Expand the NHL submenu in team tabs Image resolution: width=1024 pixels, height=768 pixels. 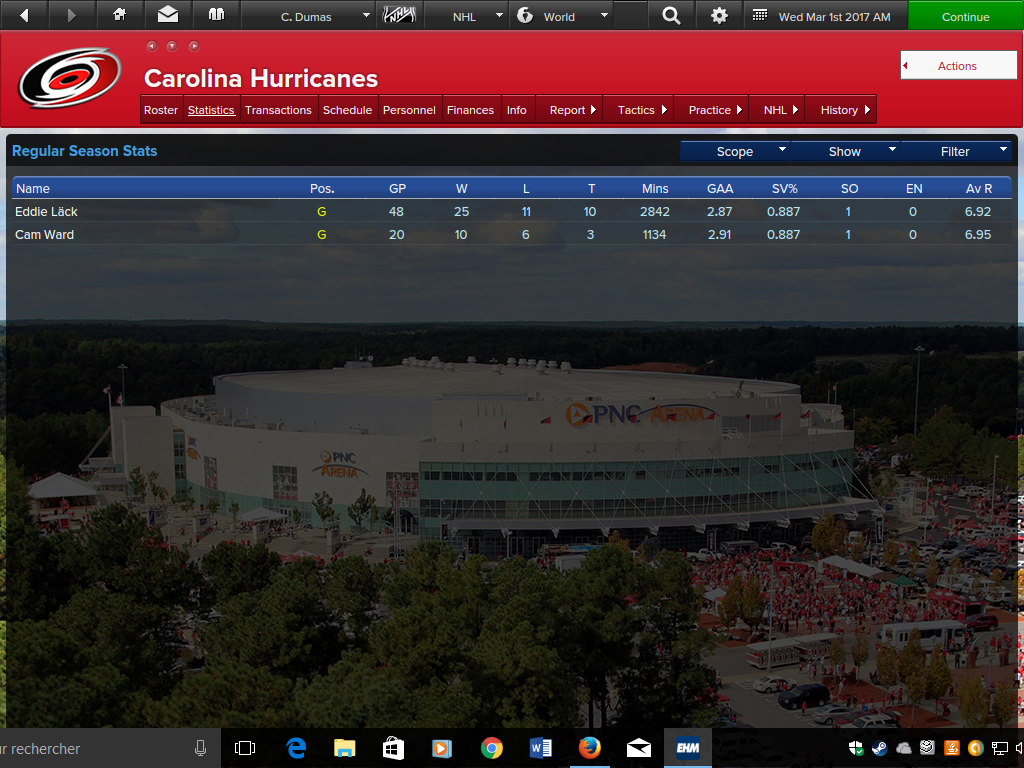(x=776, y=110)
